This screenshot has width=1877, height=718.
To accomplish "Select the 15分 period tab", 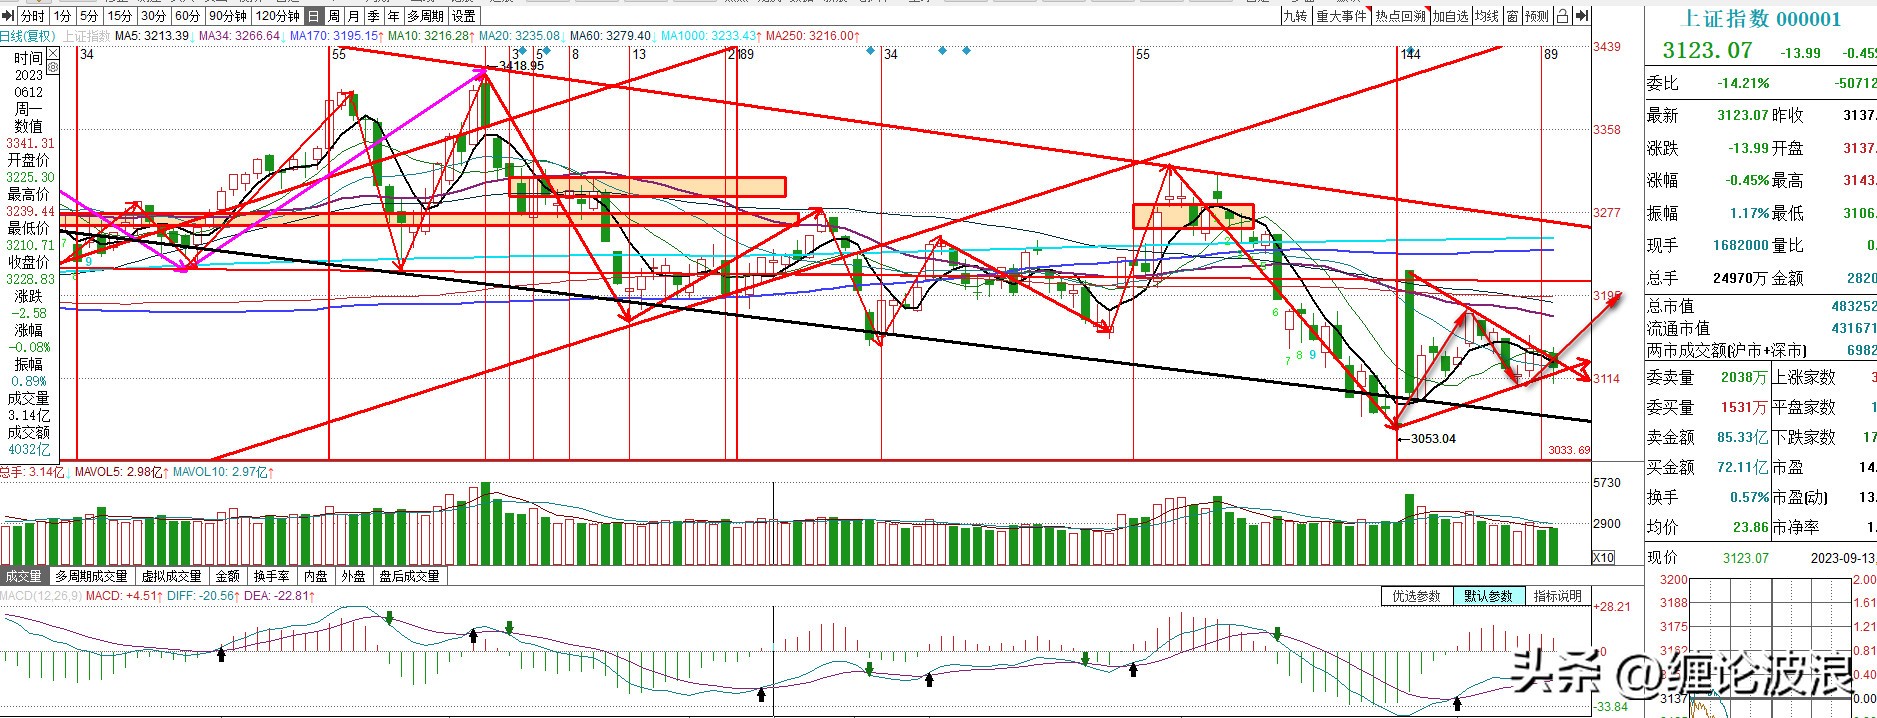I will click(120, 16).
